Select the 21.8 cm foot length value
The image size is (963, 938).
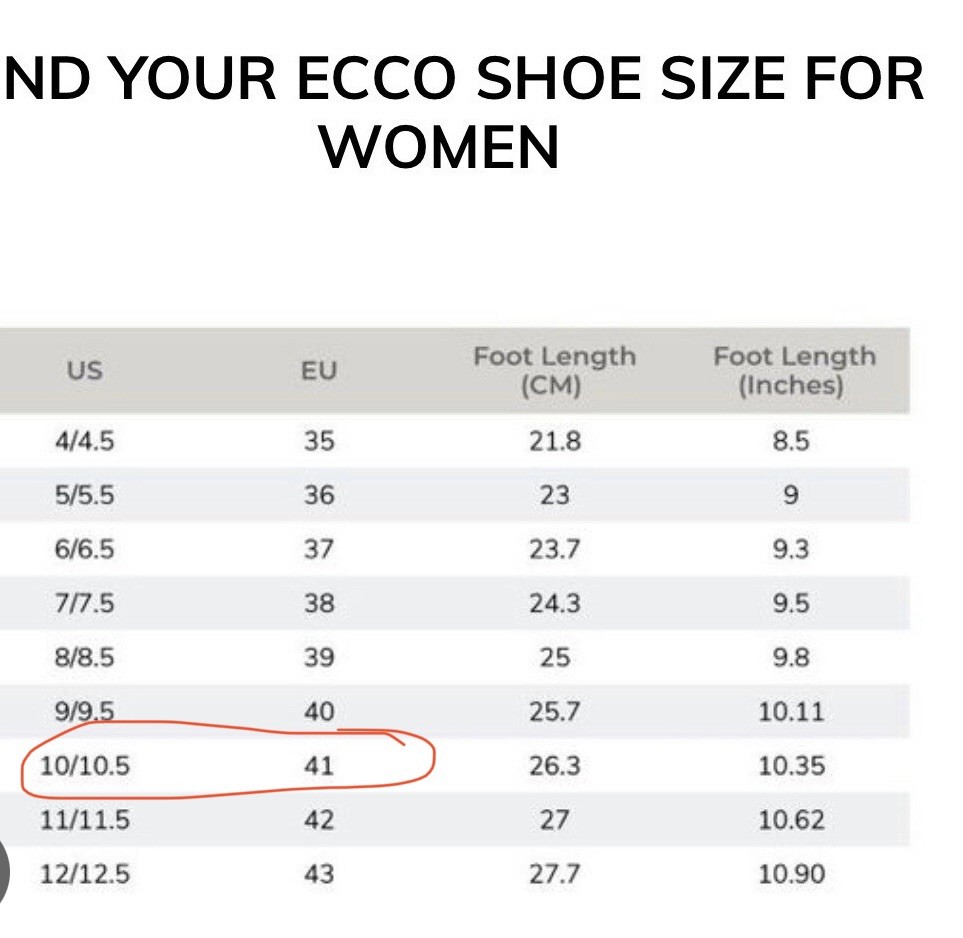click(555, 441)
